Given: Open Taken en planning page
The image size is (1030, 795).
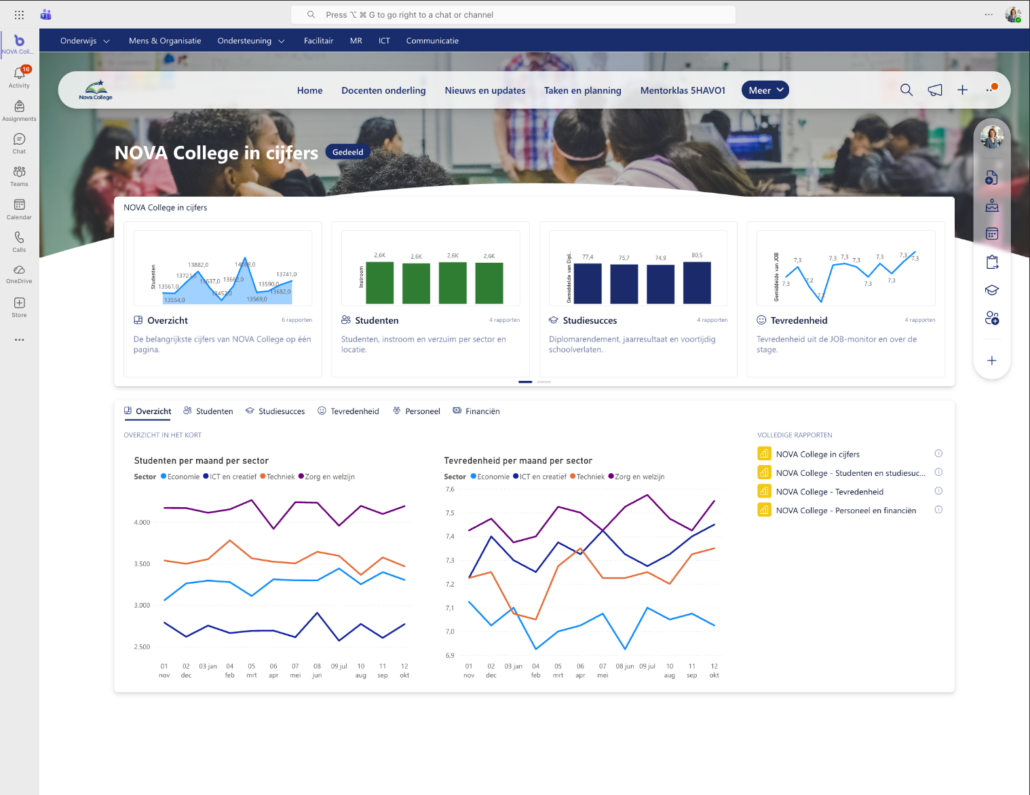Looking at the screenshot, I should pyautogui.click(x=583, y=91).
